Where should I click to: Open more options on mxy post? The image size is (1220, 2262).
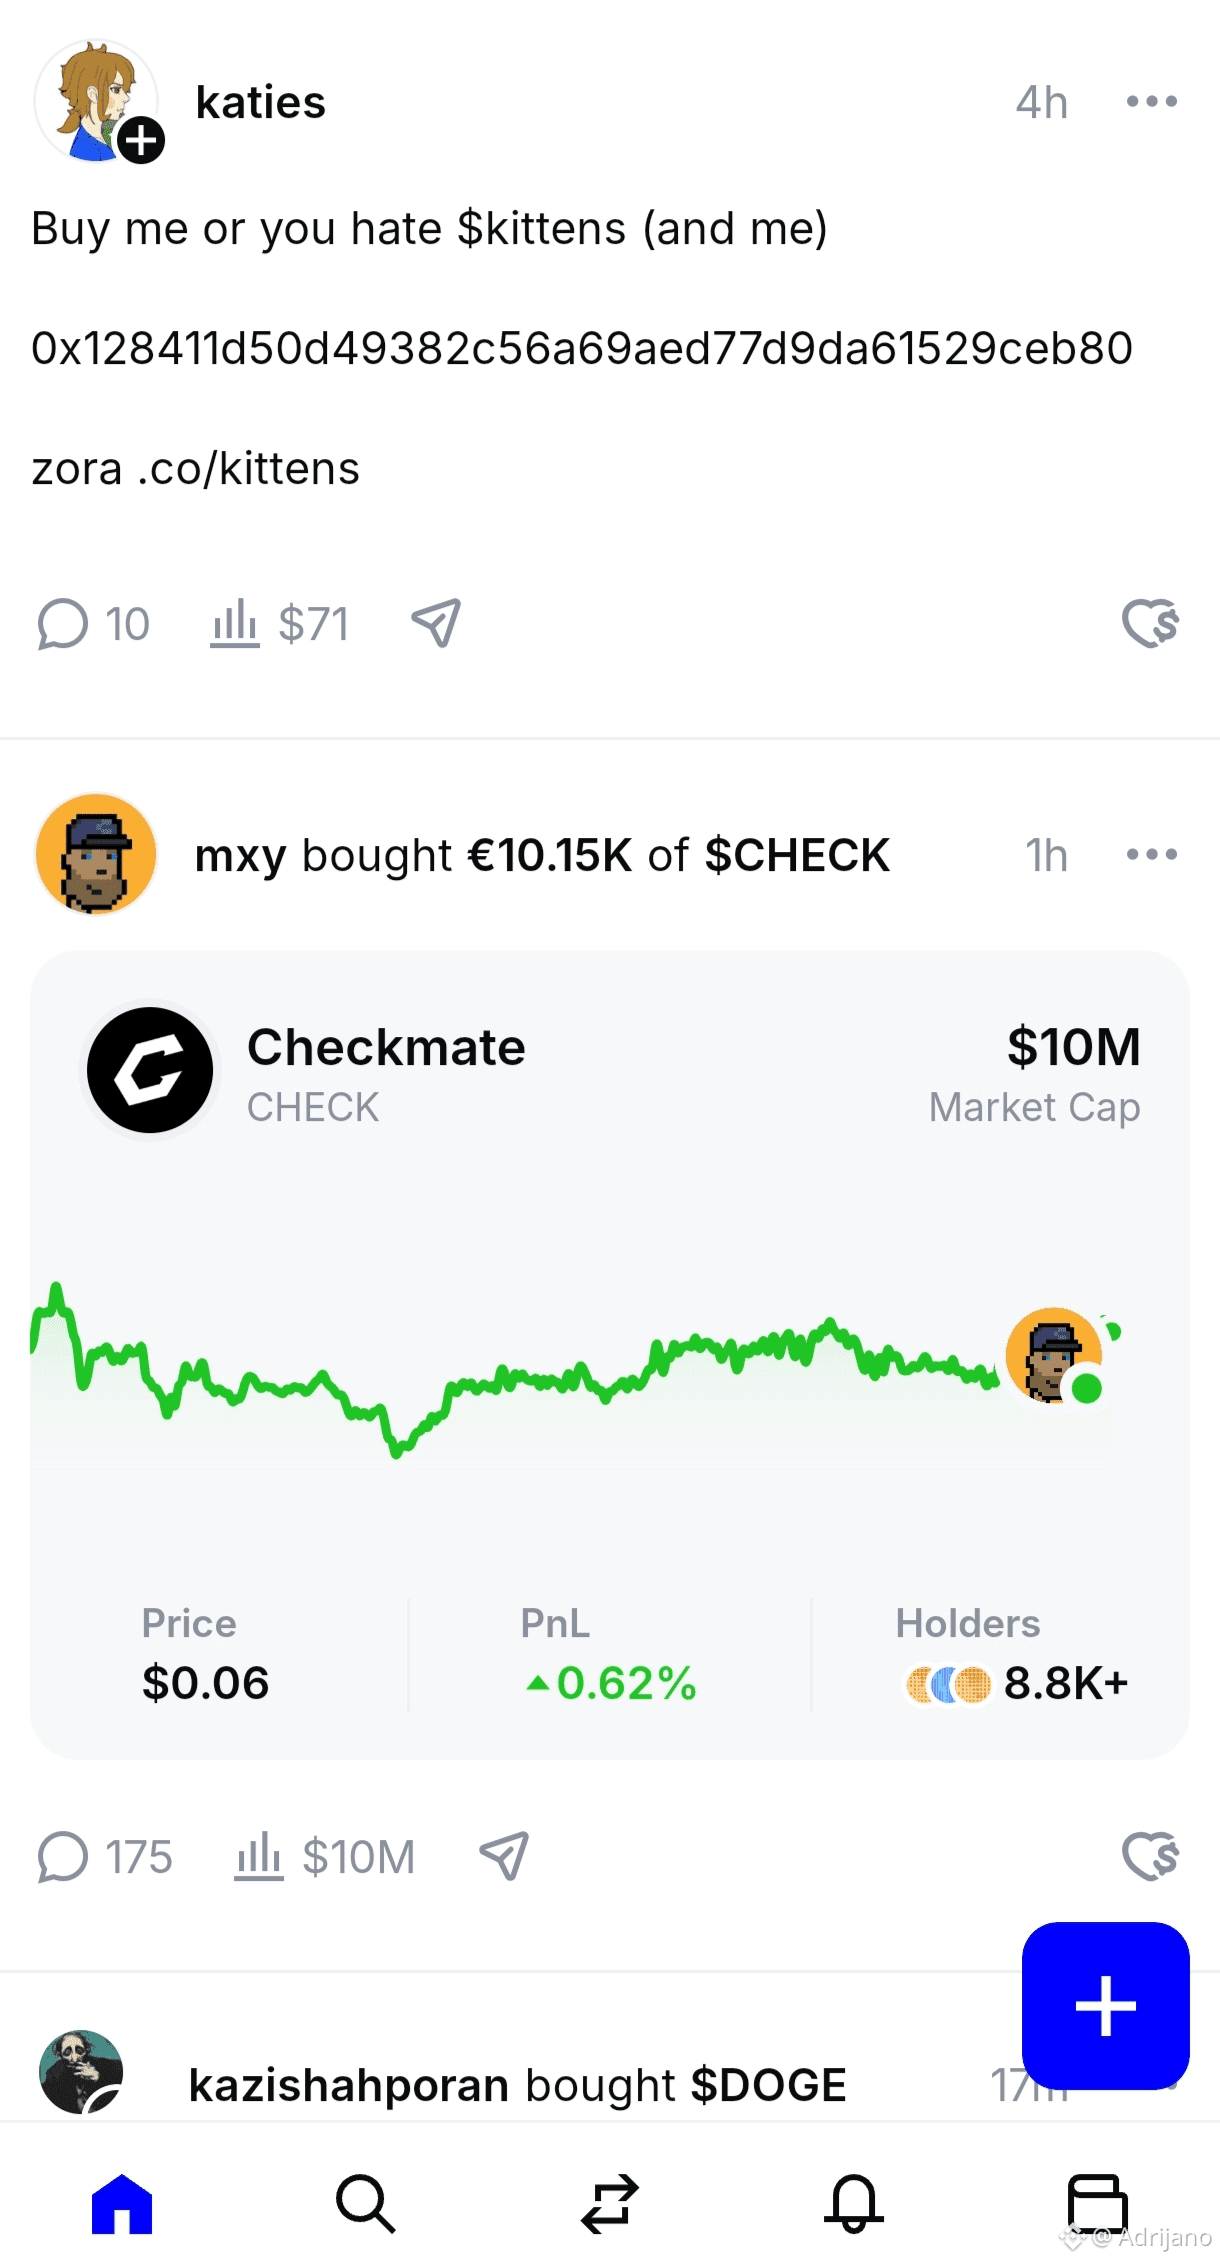[1151, 854]
